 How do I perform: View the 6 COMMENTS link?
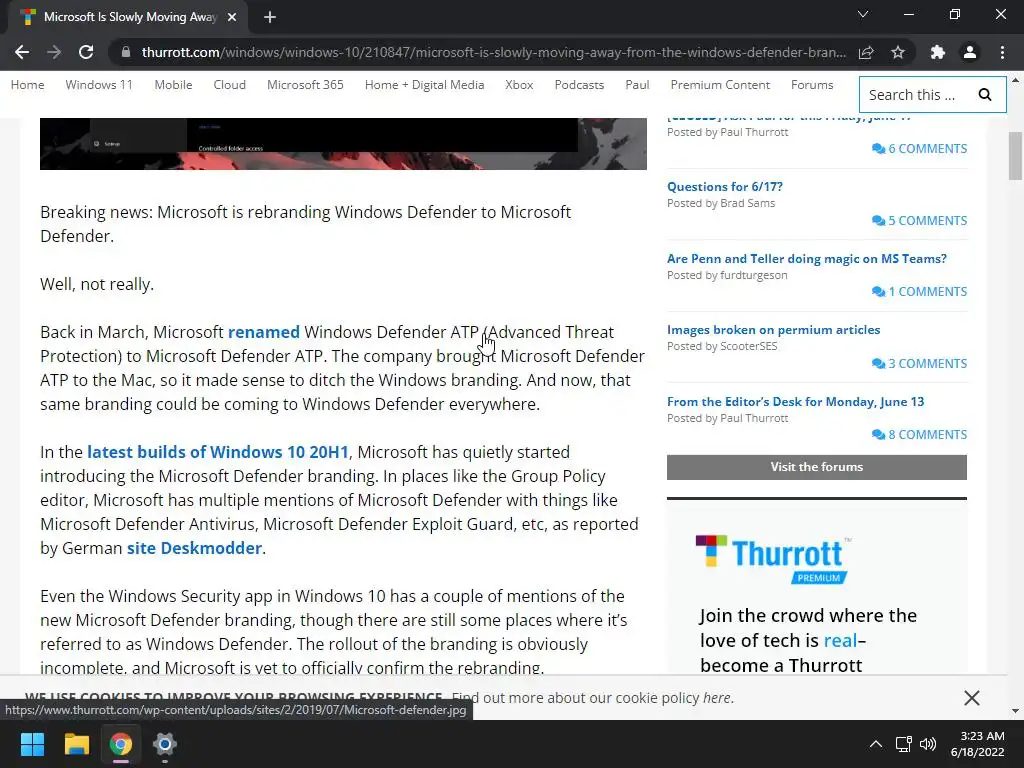920,149
